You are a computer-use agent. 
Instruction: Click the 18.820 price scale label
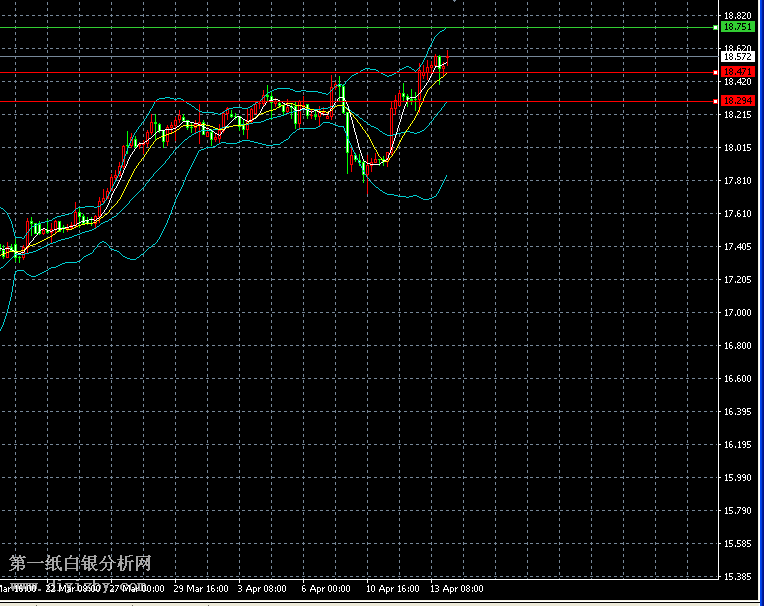pos(738,16)
